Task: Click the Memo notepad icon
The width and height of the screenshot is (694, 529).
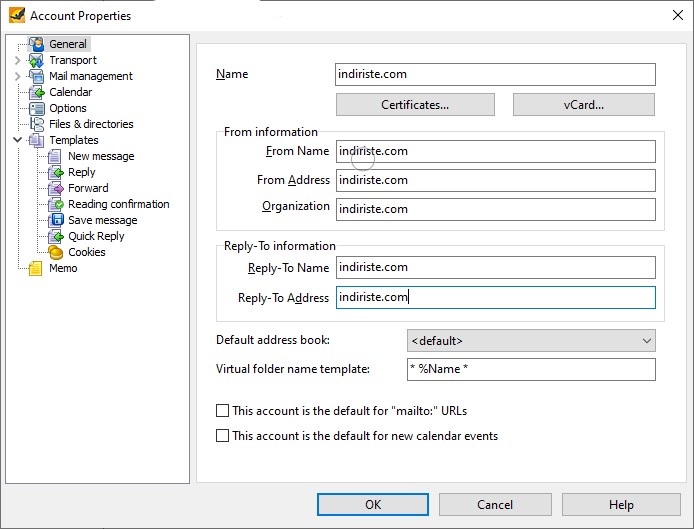Action: pyautogui.click(x=35, y=268)
